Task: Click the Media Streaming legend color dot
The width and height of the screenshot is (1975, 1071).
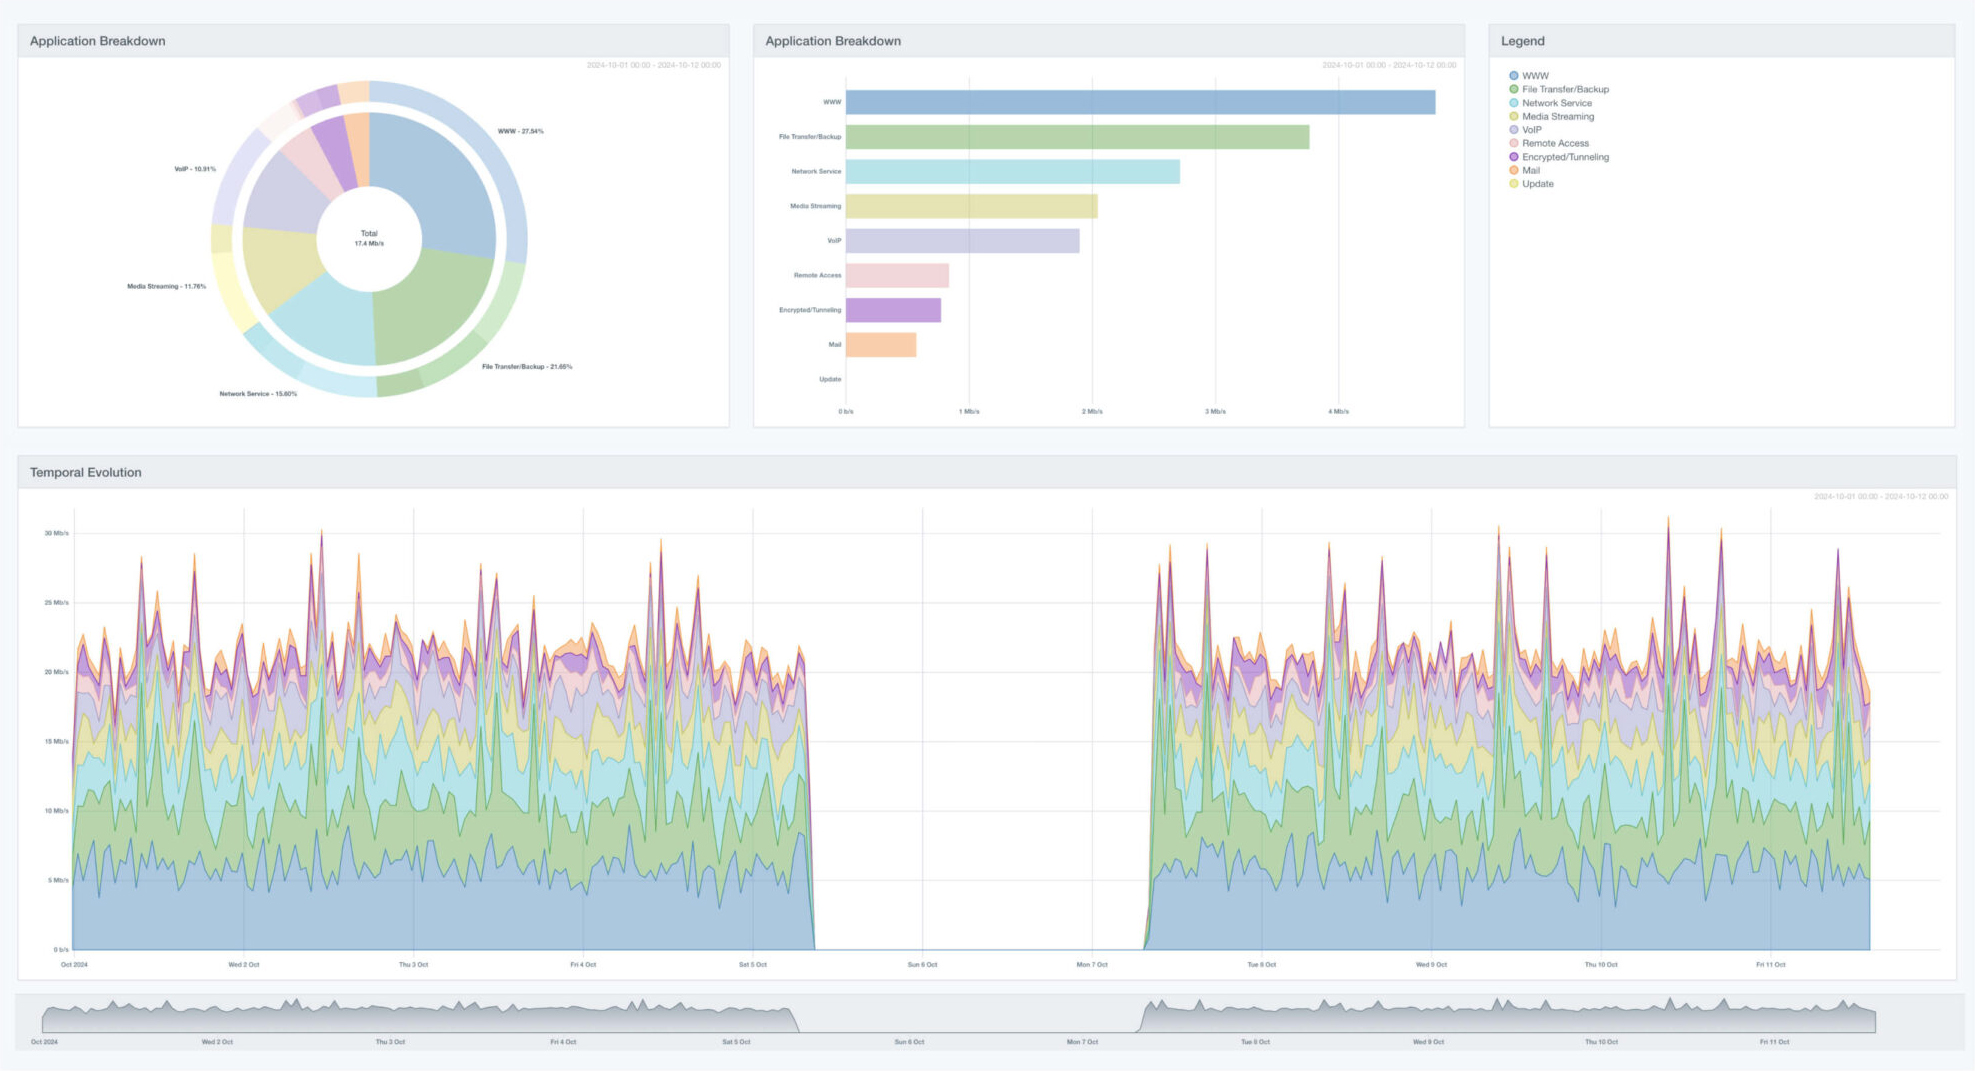Action: coord(1514,117)
